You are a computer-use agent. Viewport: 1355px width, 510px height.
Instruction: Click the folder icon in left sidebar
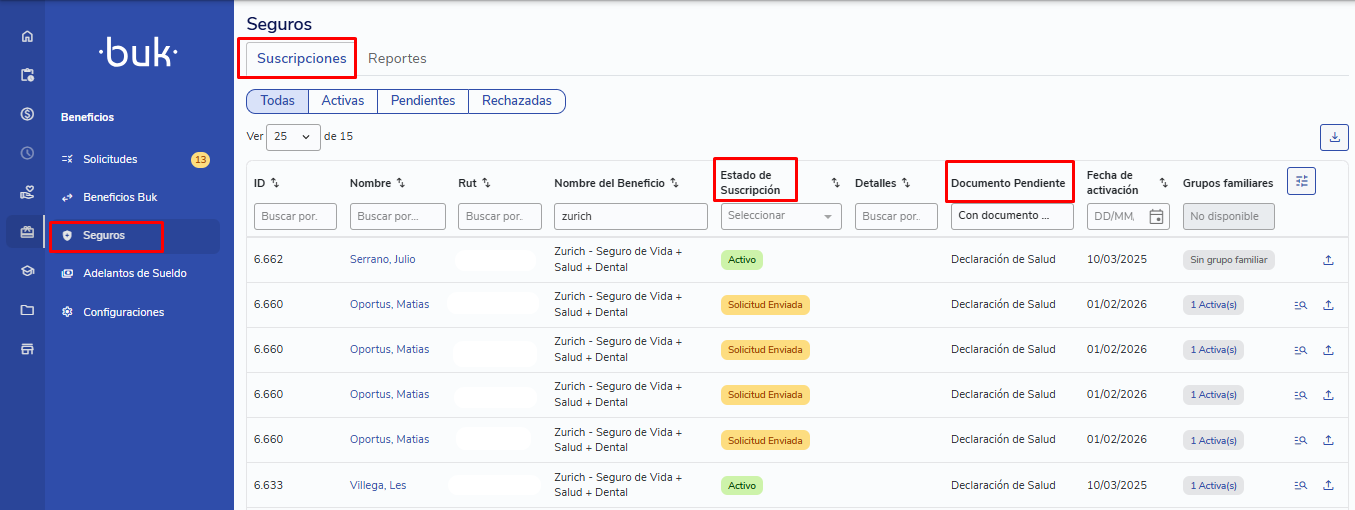27,310
